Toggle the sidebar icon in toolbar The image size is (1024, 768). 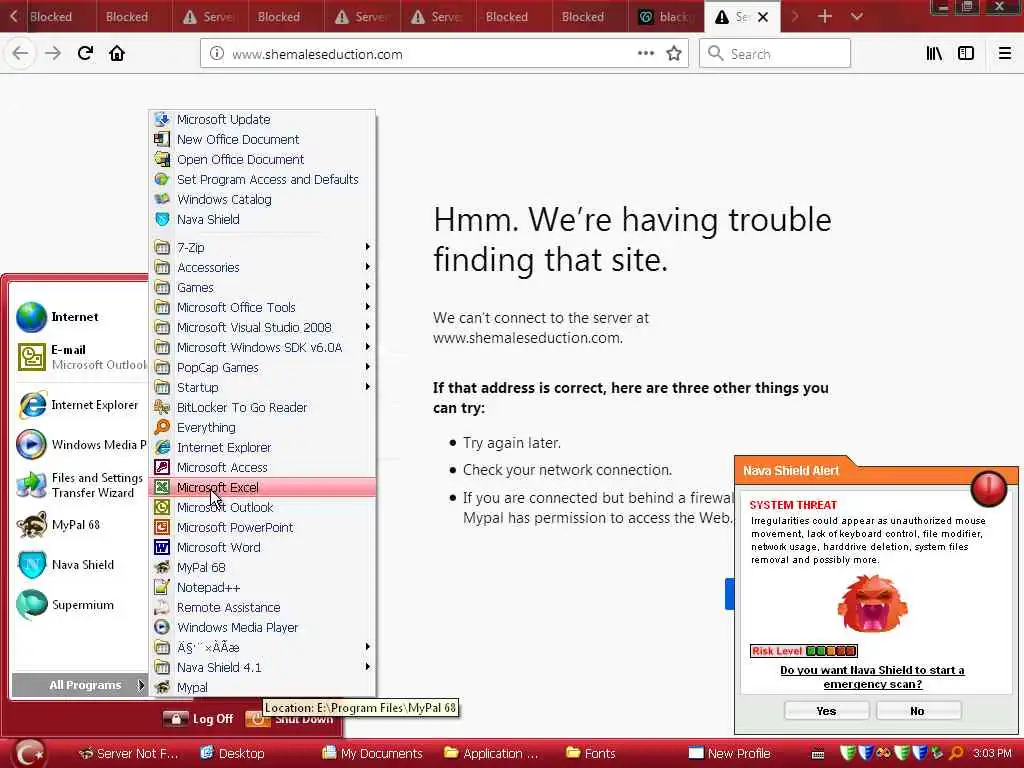click(966, 54)
